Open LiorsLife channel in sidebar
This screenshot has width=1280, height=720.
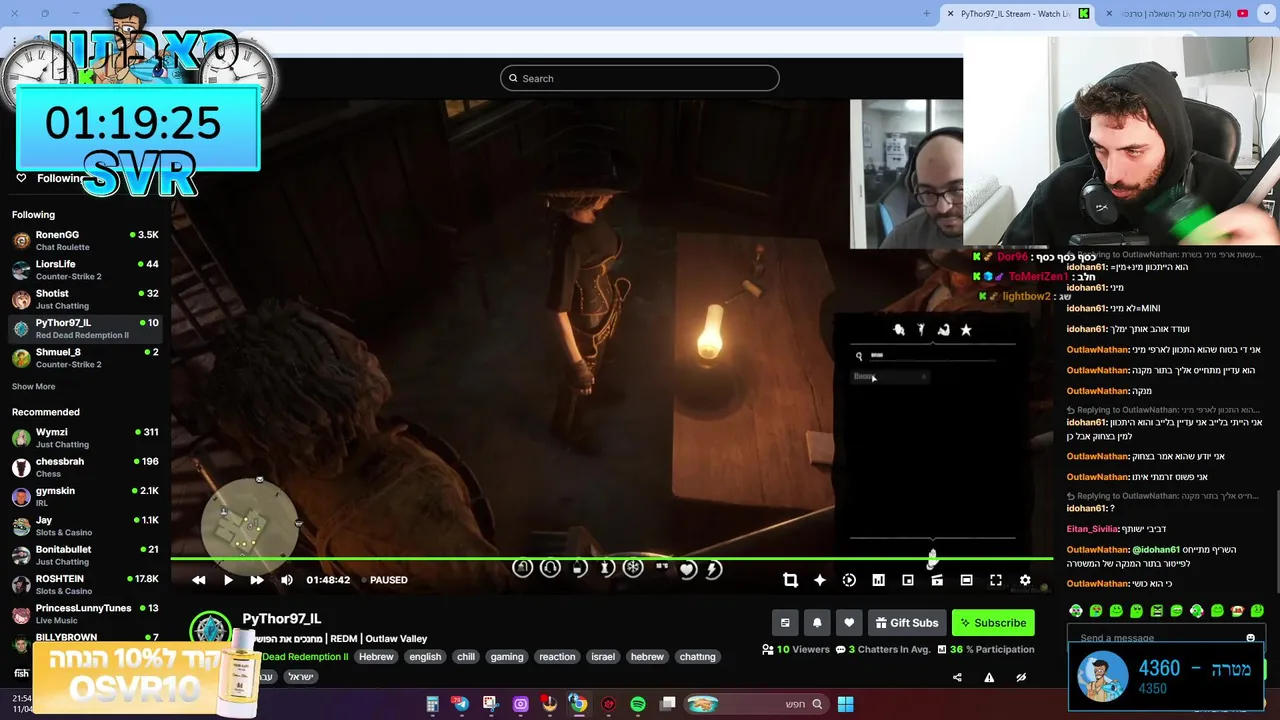[x=85, y=270]
